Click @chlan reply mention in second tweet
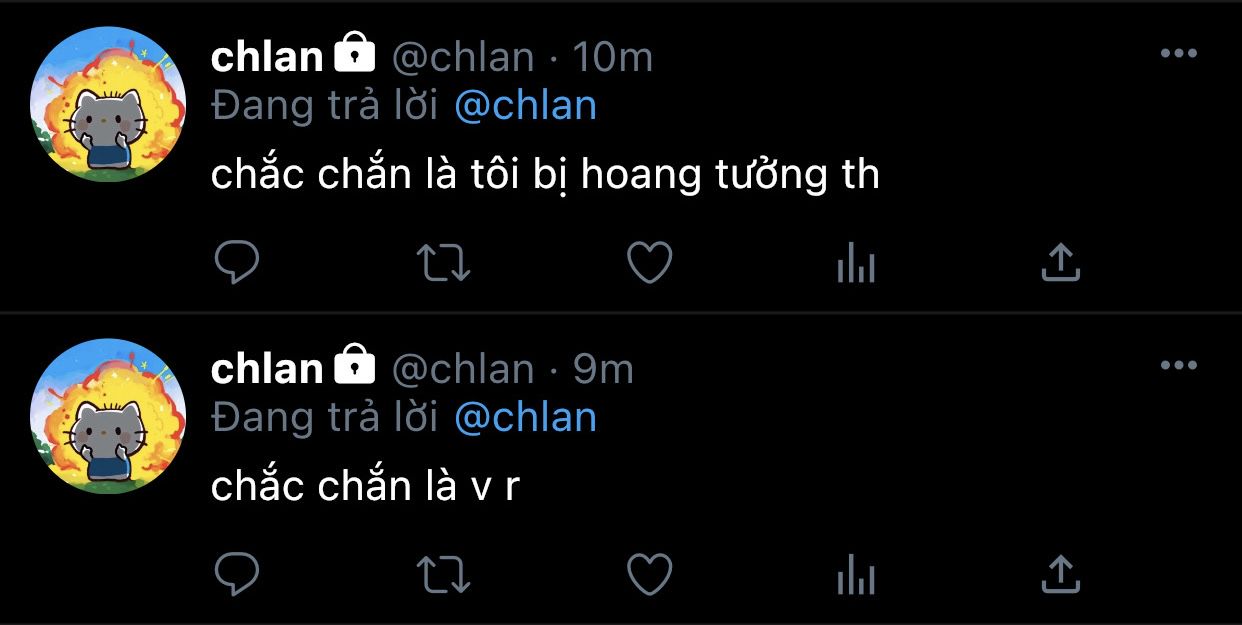 [x=525, y=418]
